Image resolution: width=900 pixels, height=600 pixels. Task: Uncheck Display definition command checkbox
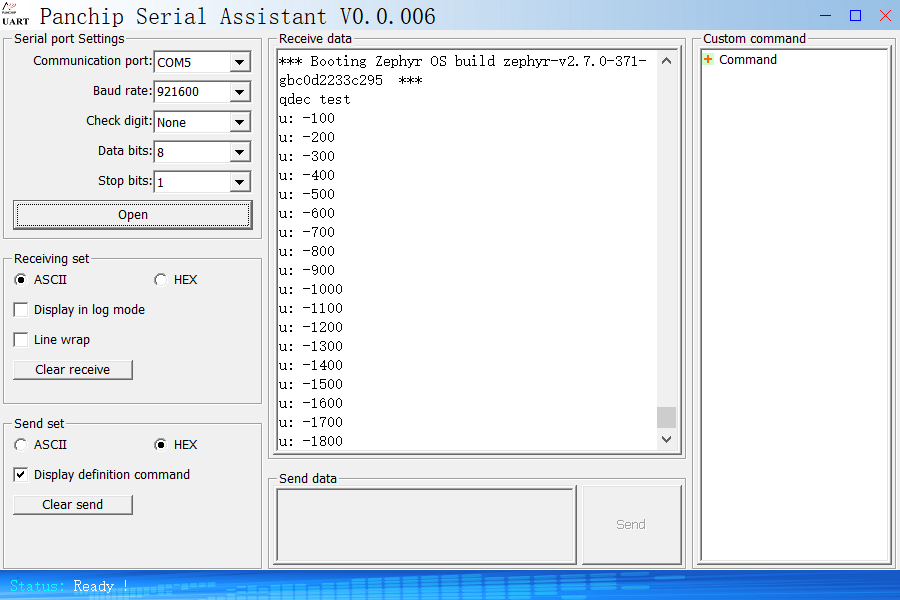click(21, 475)
